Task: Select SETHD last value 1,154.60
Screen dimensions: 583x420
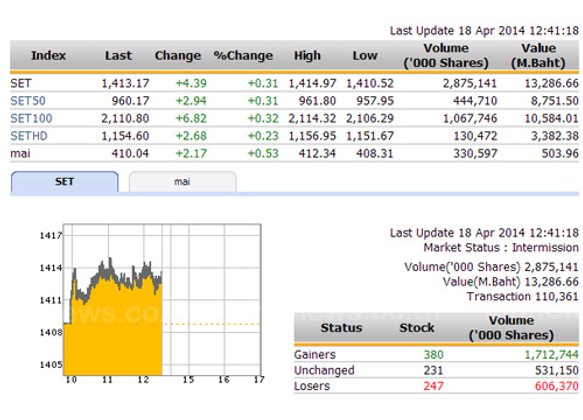Action: 125,136
